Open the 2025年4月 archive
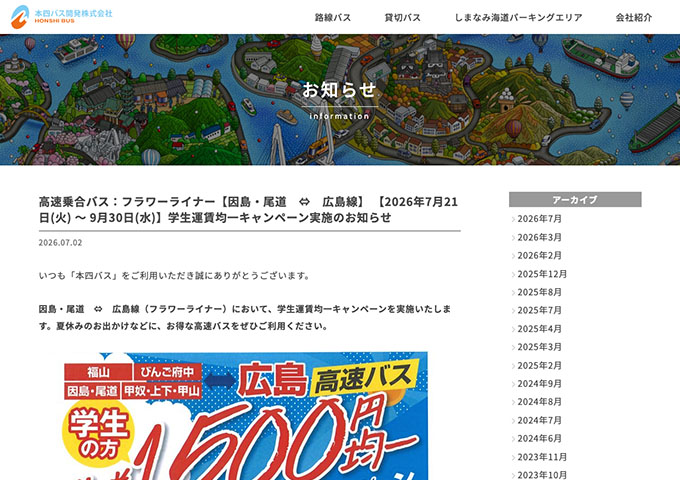 point(539,329)
